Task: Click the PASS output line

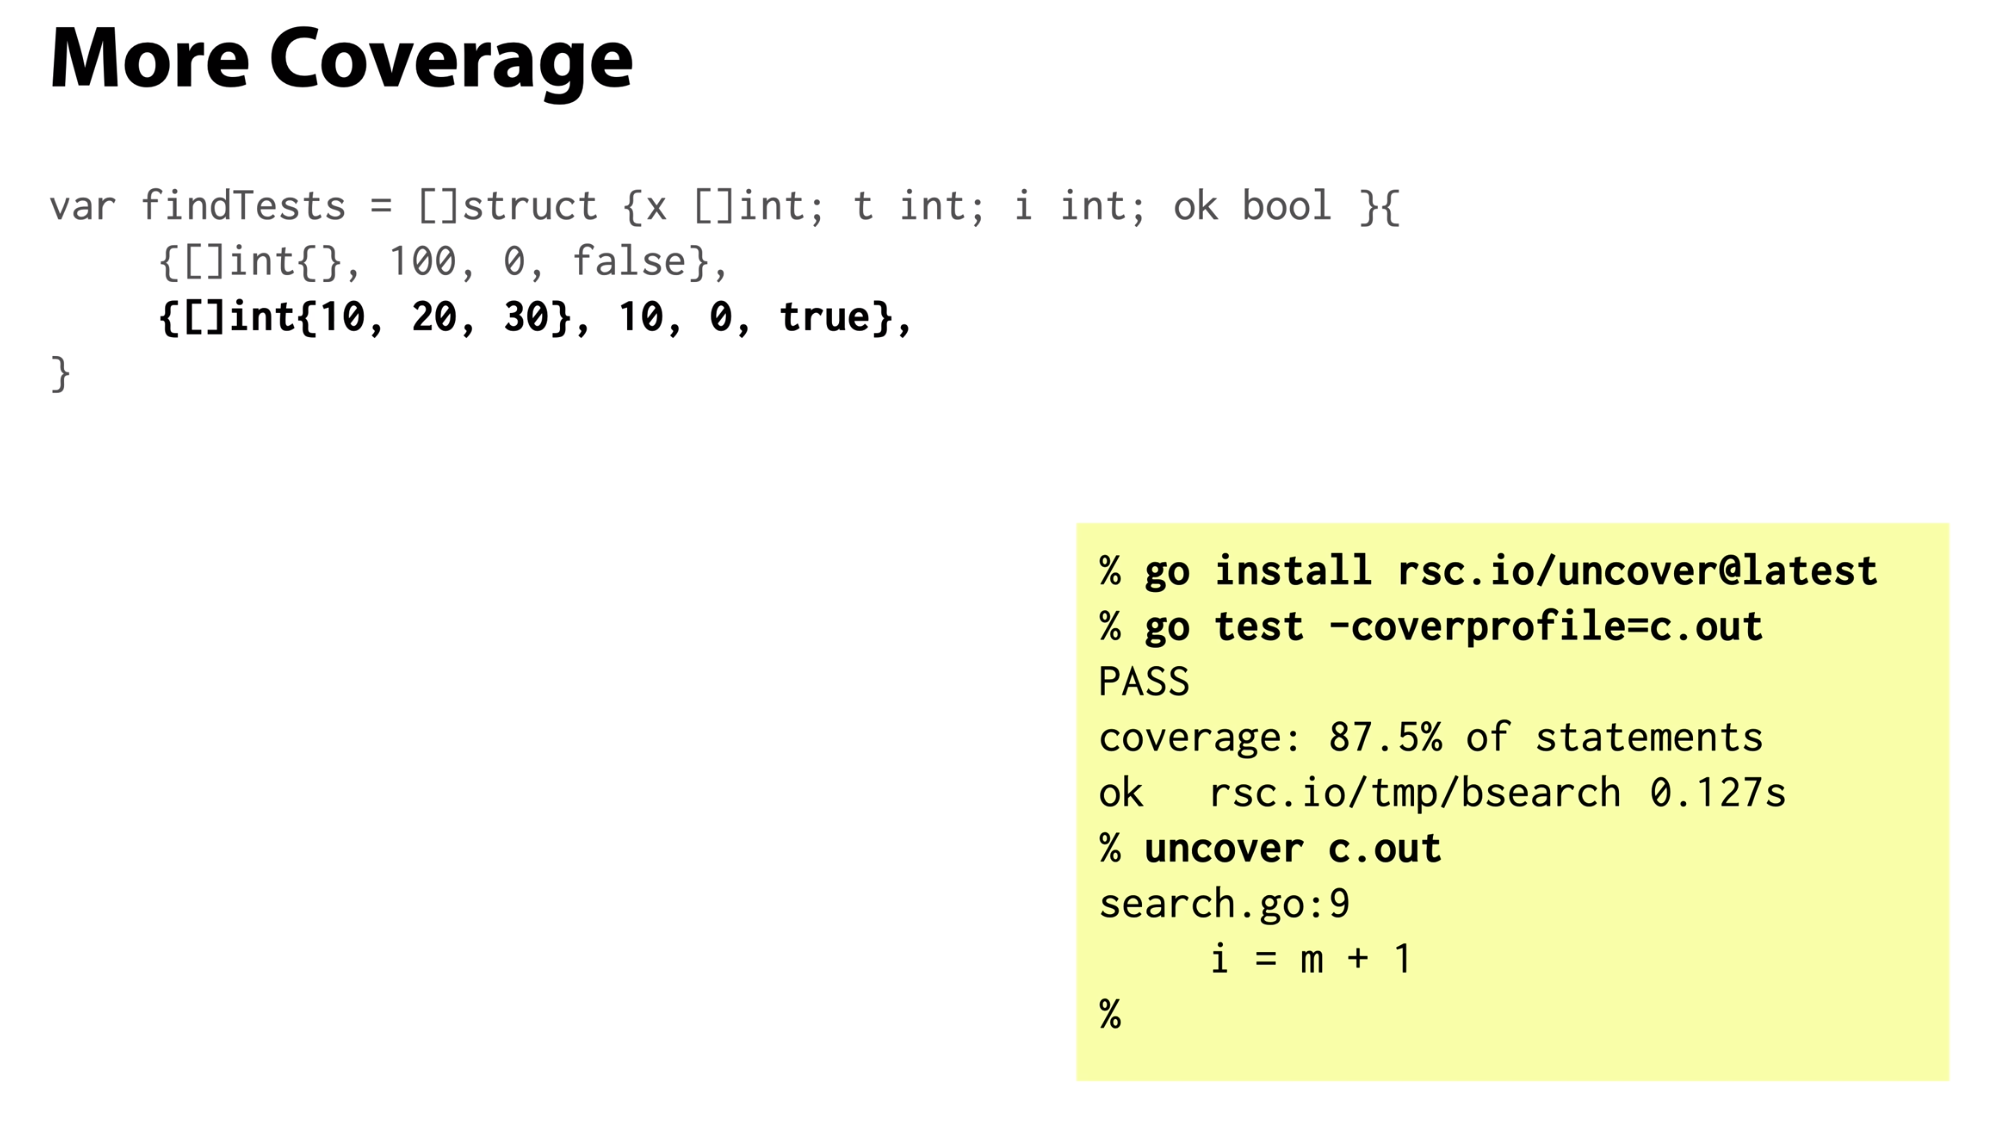Action: point(1144,682)
